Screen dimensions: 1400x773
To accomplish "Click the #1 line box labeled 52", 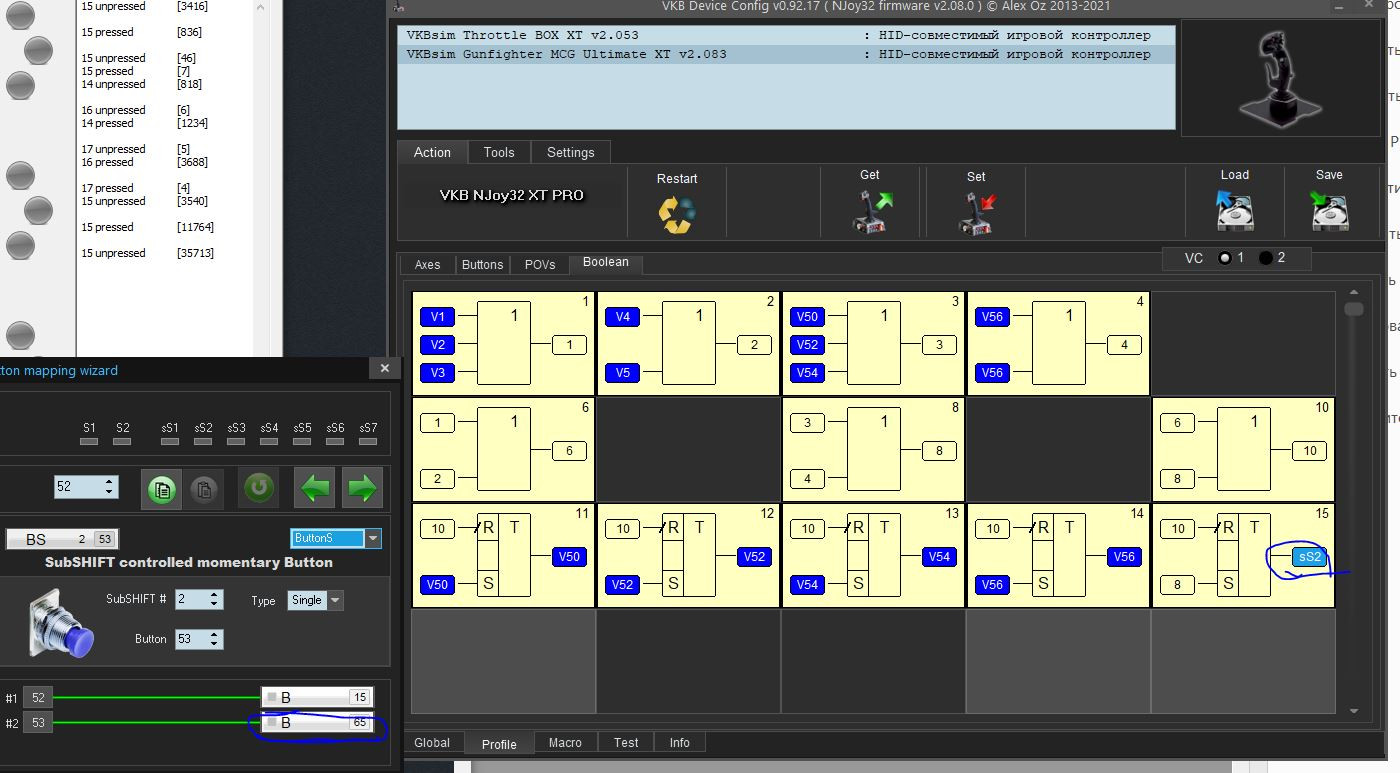I will point(38,697).
